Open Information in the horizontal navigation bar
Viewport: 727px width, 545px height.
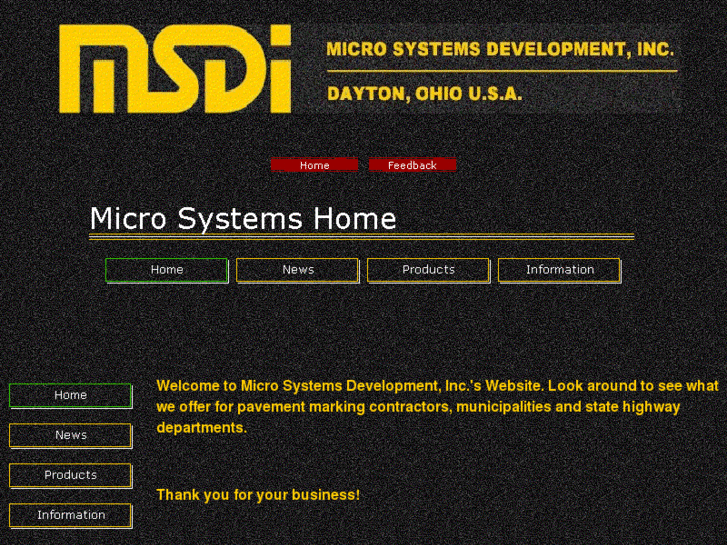pyautogui.click(x=560, y=270)
